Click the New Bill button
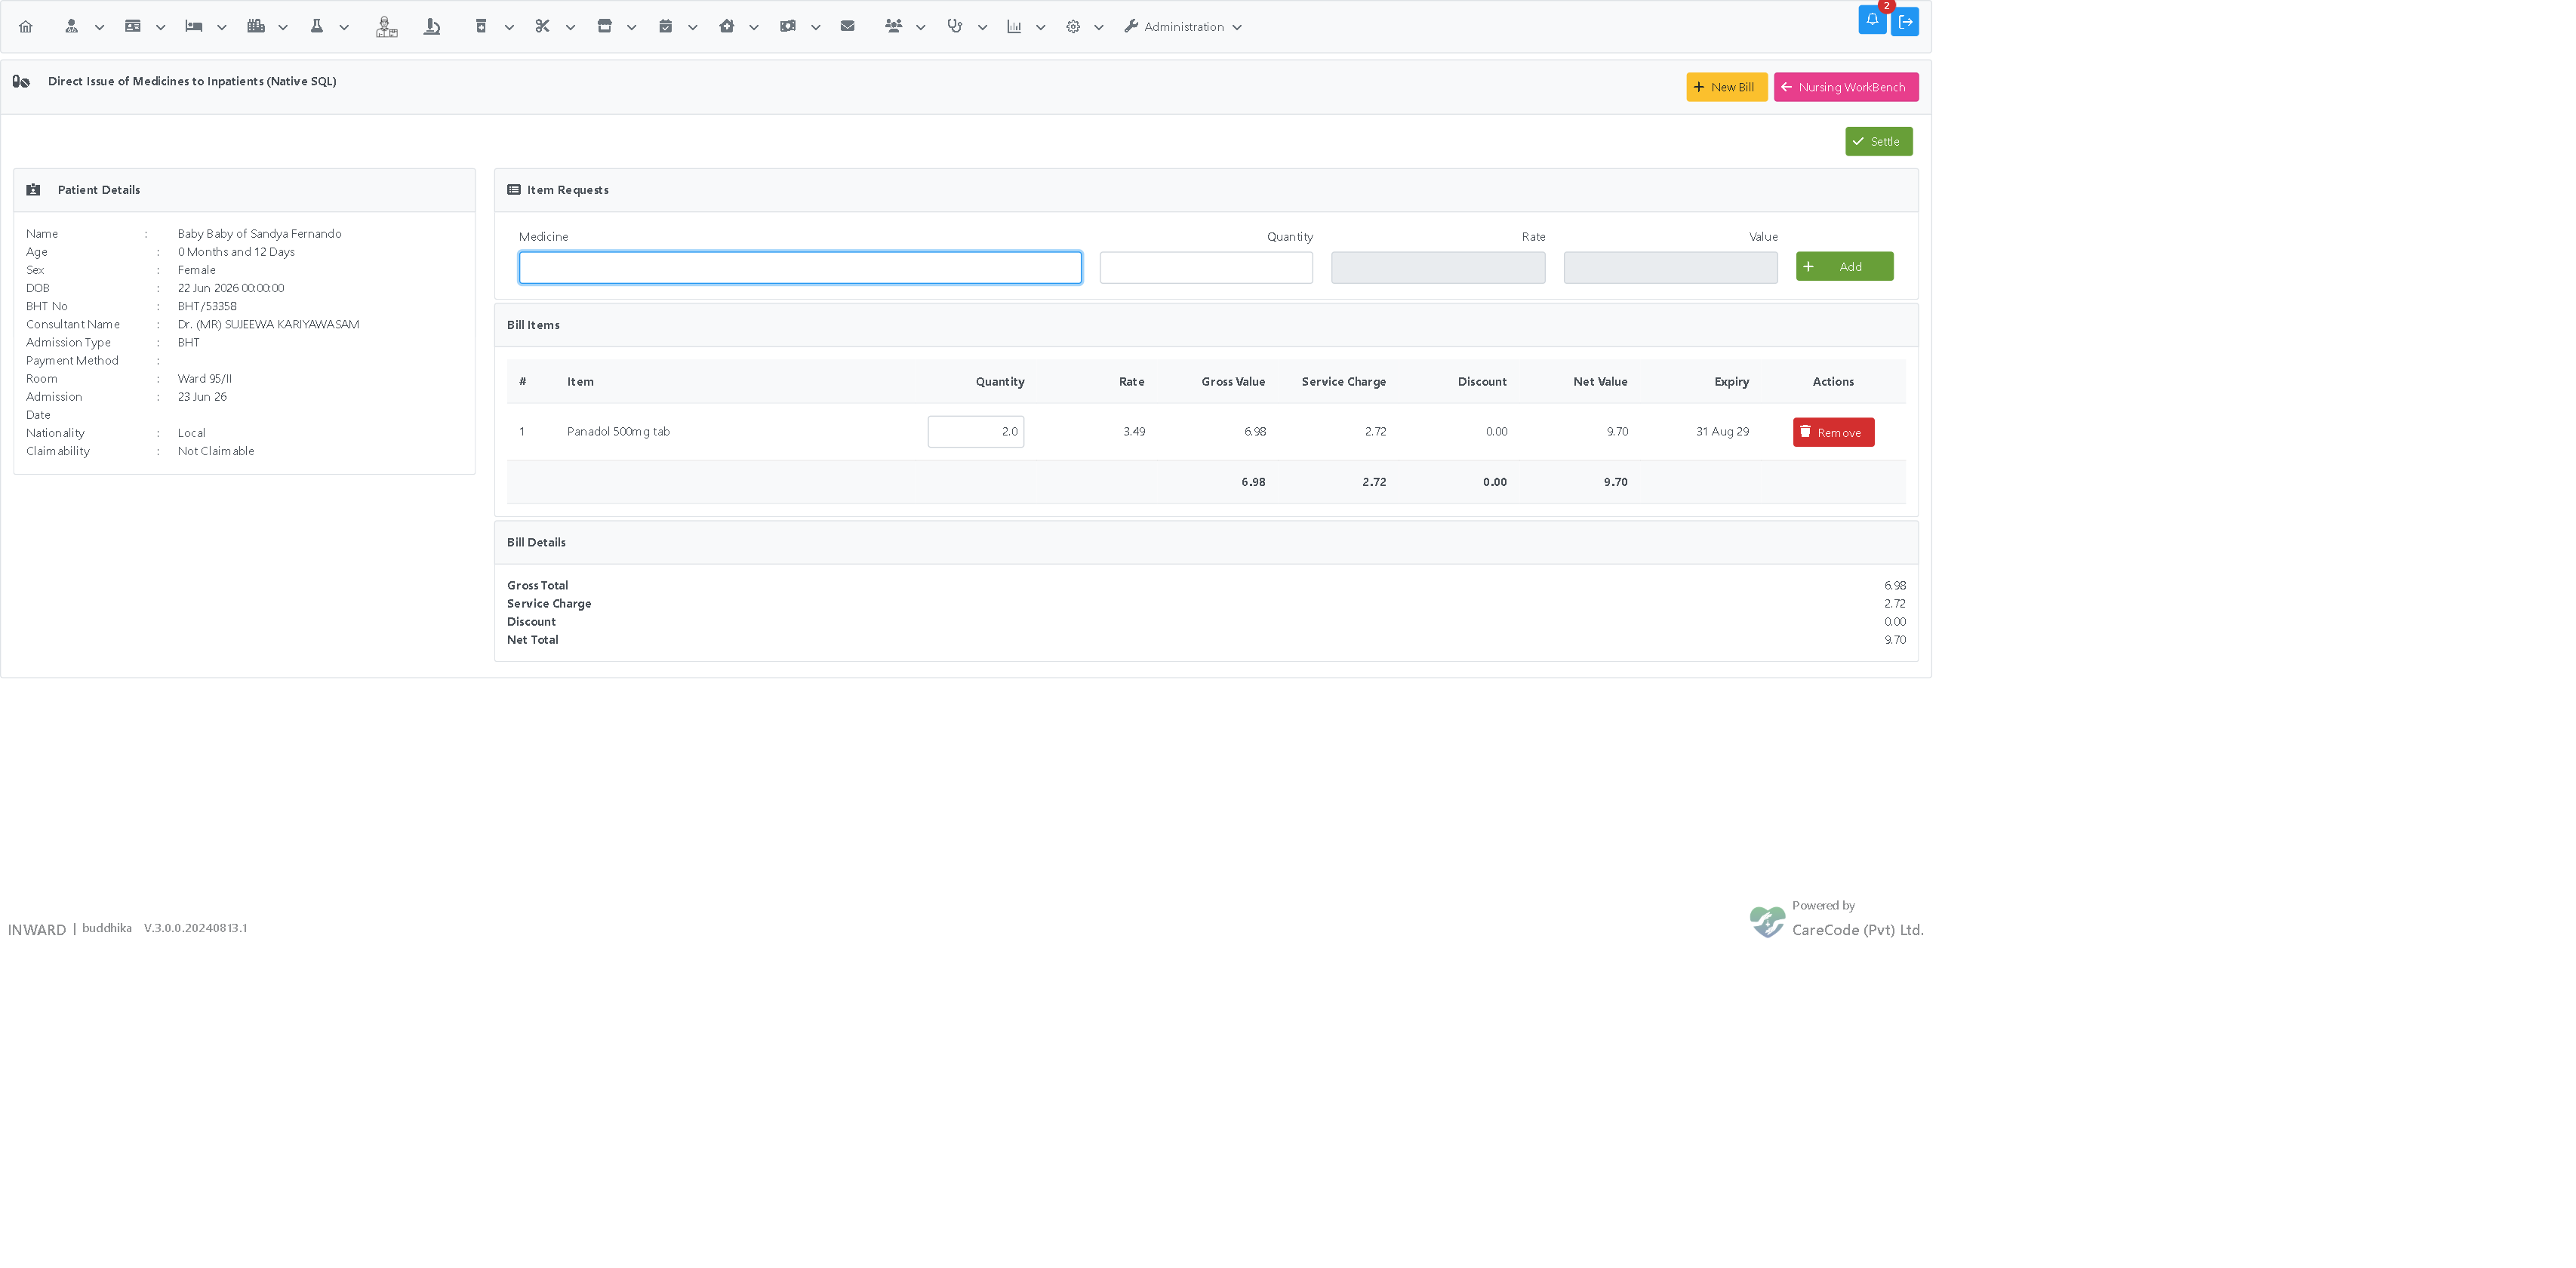 click(x=1726, y=87)
